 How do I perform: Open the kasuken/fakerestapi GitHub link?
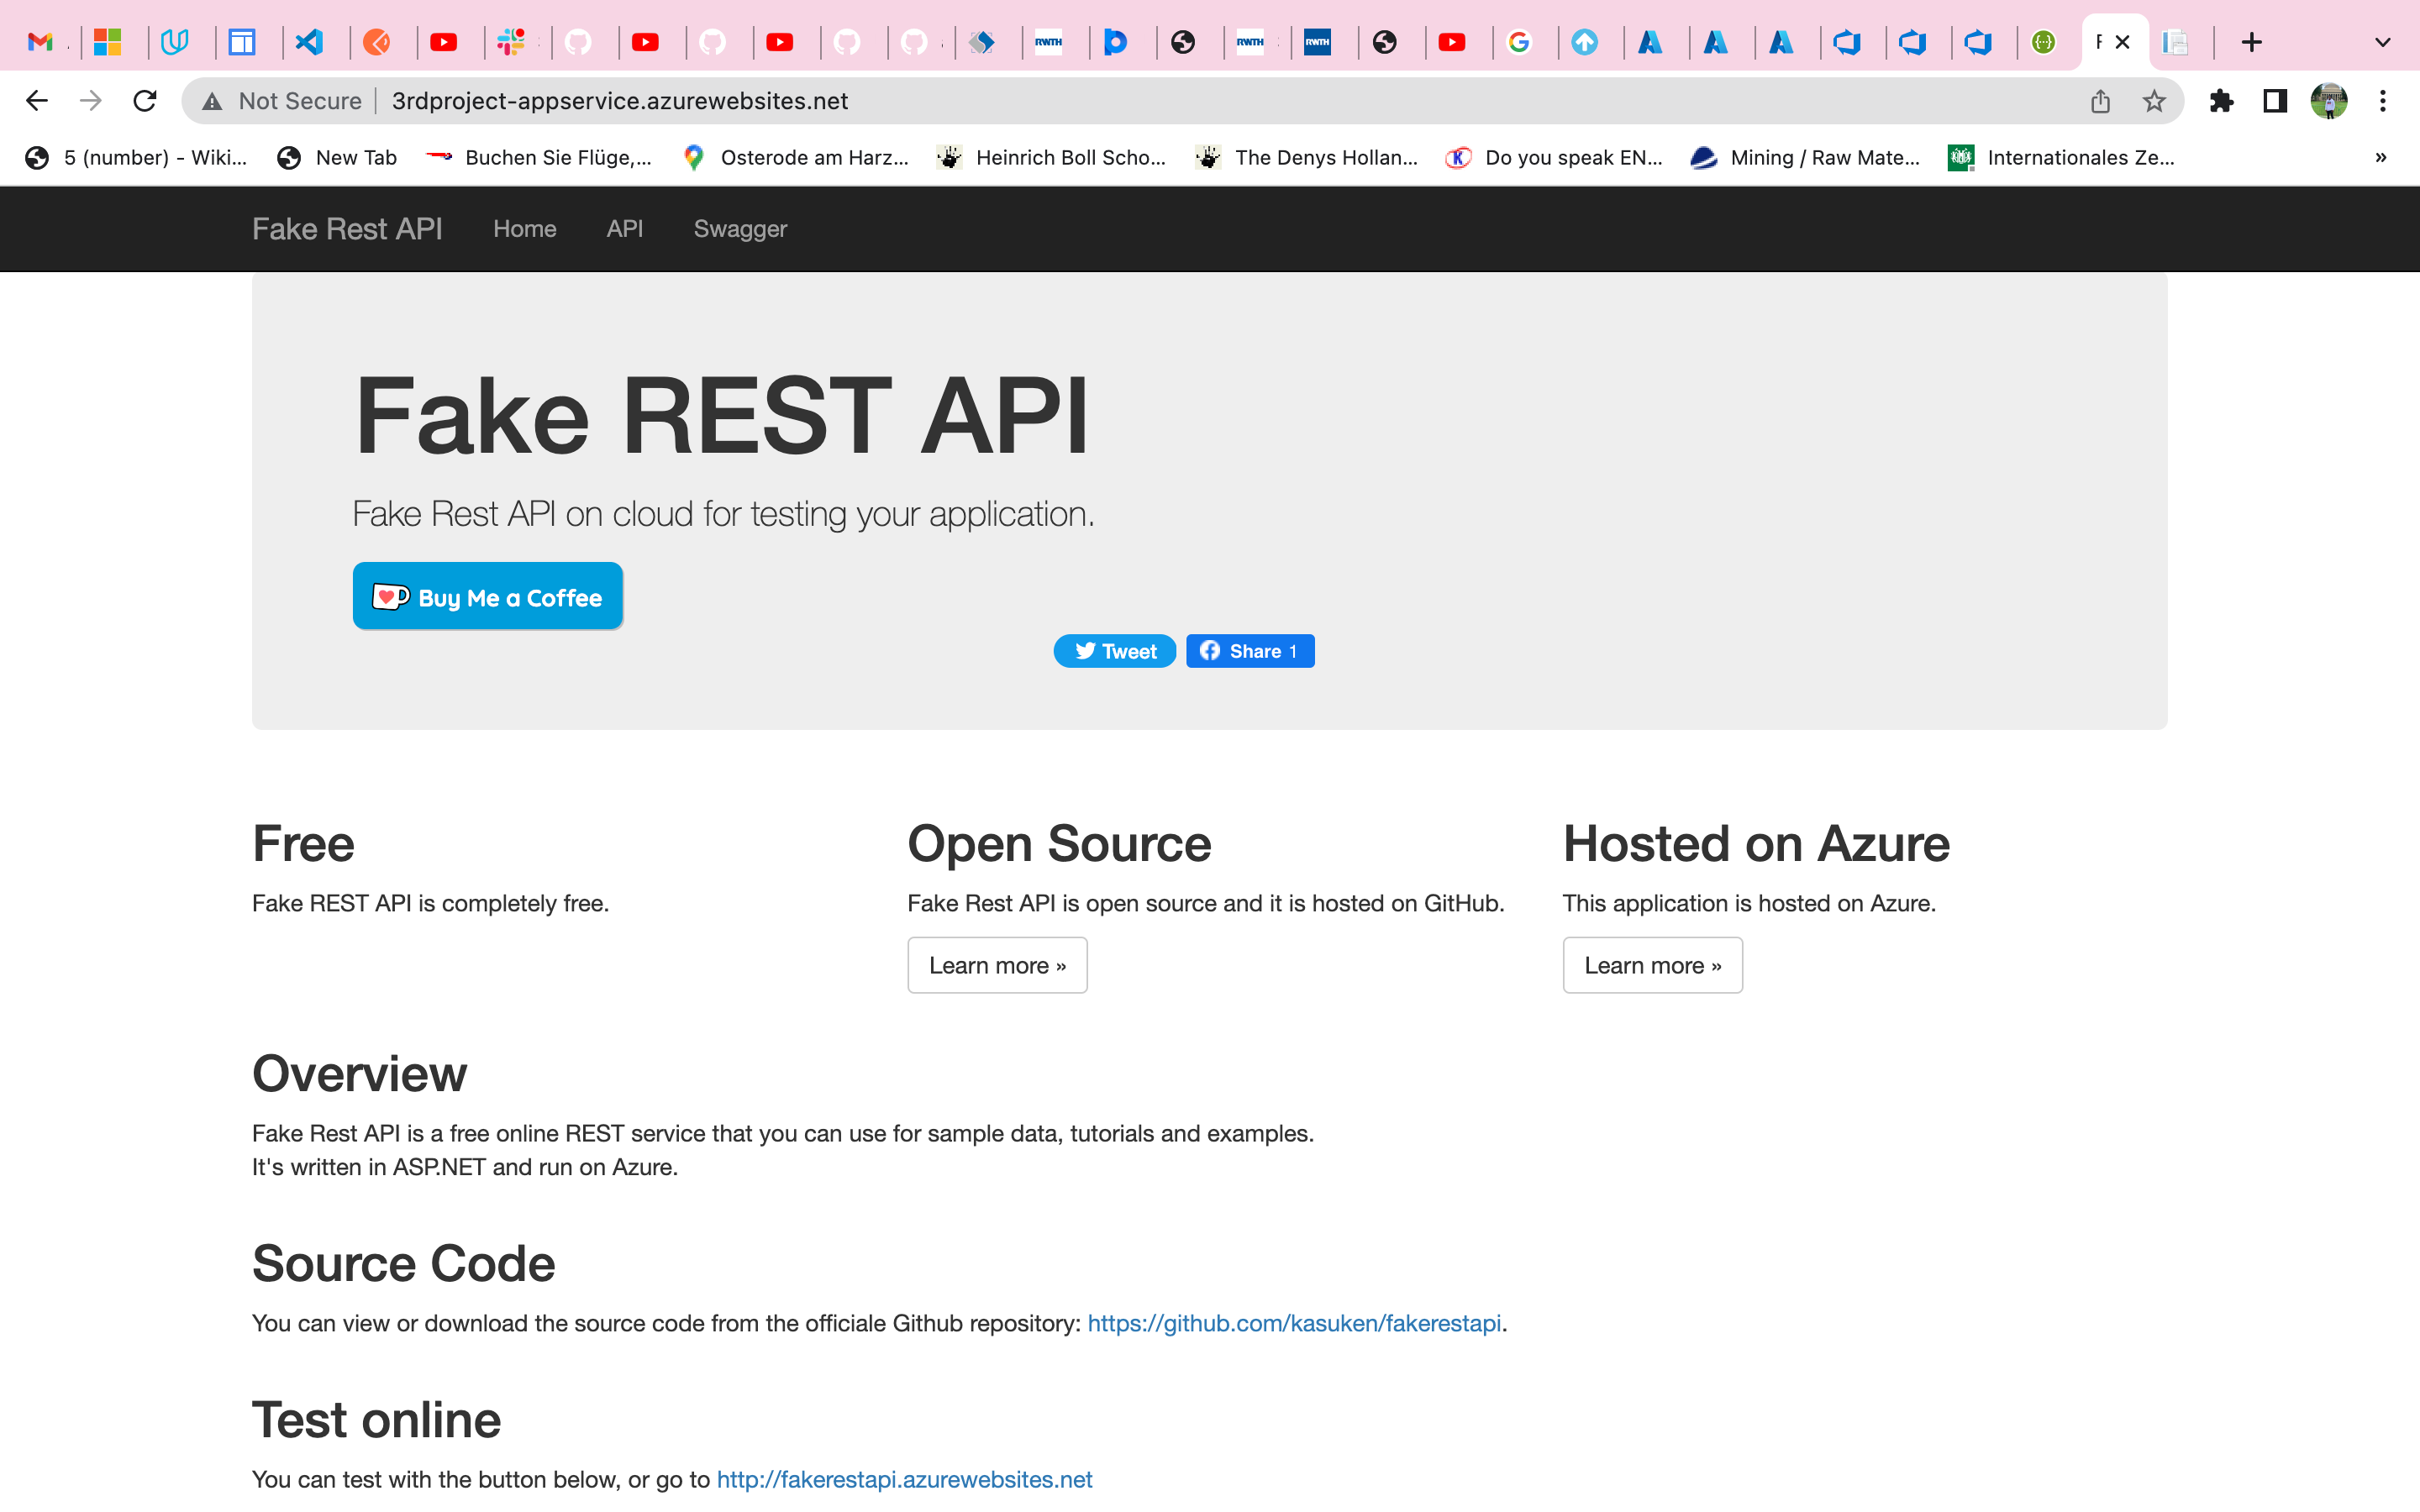tap(1294, 1322)
